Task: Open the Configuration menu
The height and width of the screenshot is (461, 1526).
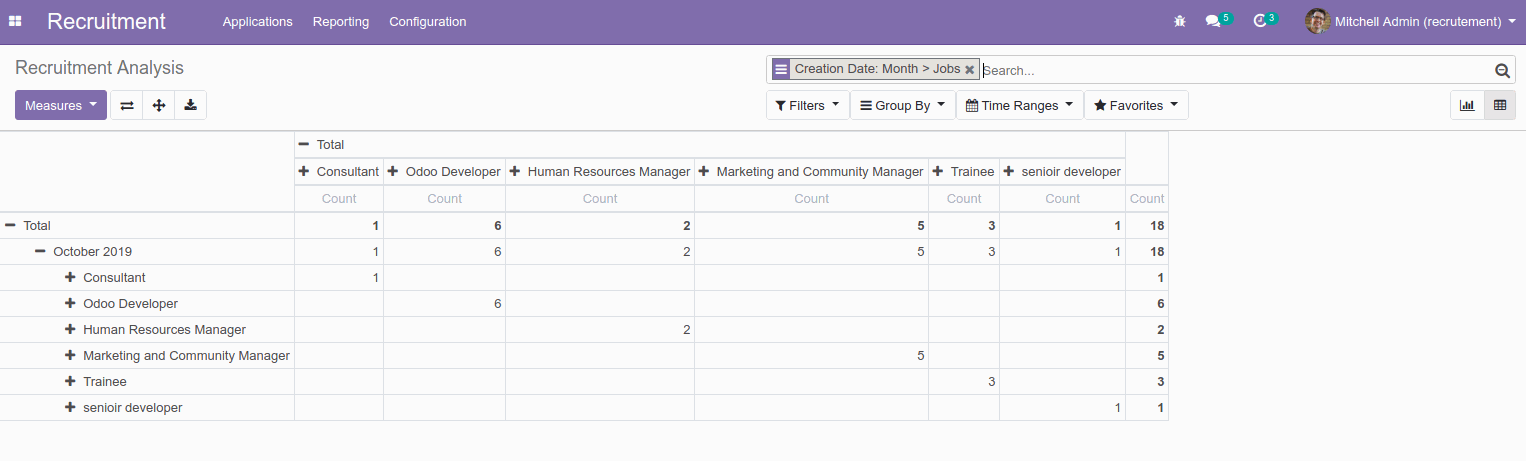Action: point(427,21)
